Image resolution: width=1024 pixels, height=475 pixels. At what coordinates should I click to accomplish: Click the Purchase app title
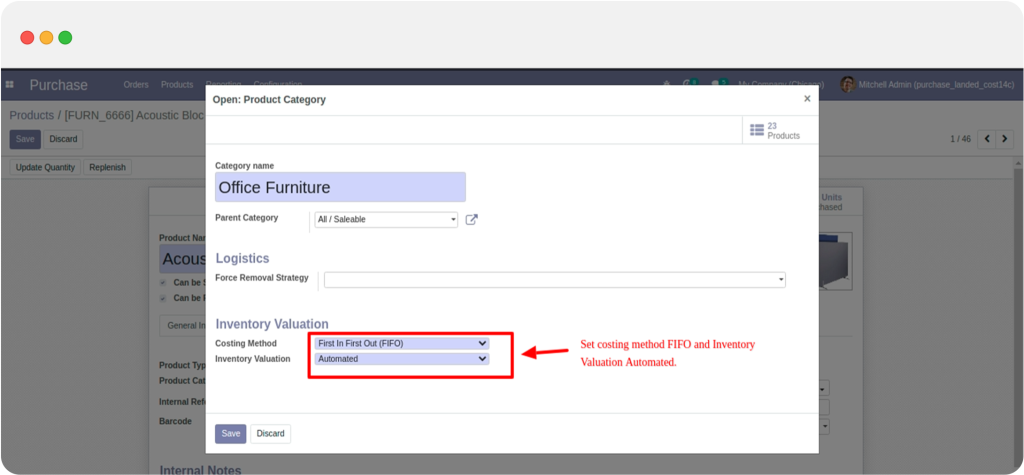coord(58,85)
